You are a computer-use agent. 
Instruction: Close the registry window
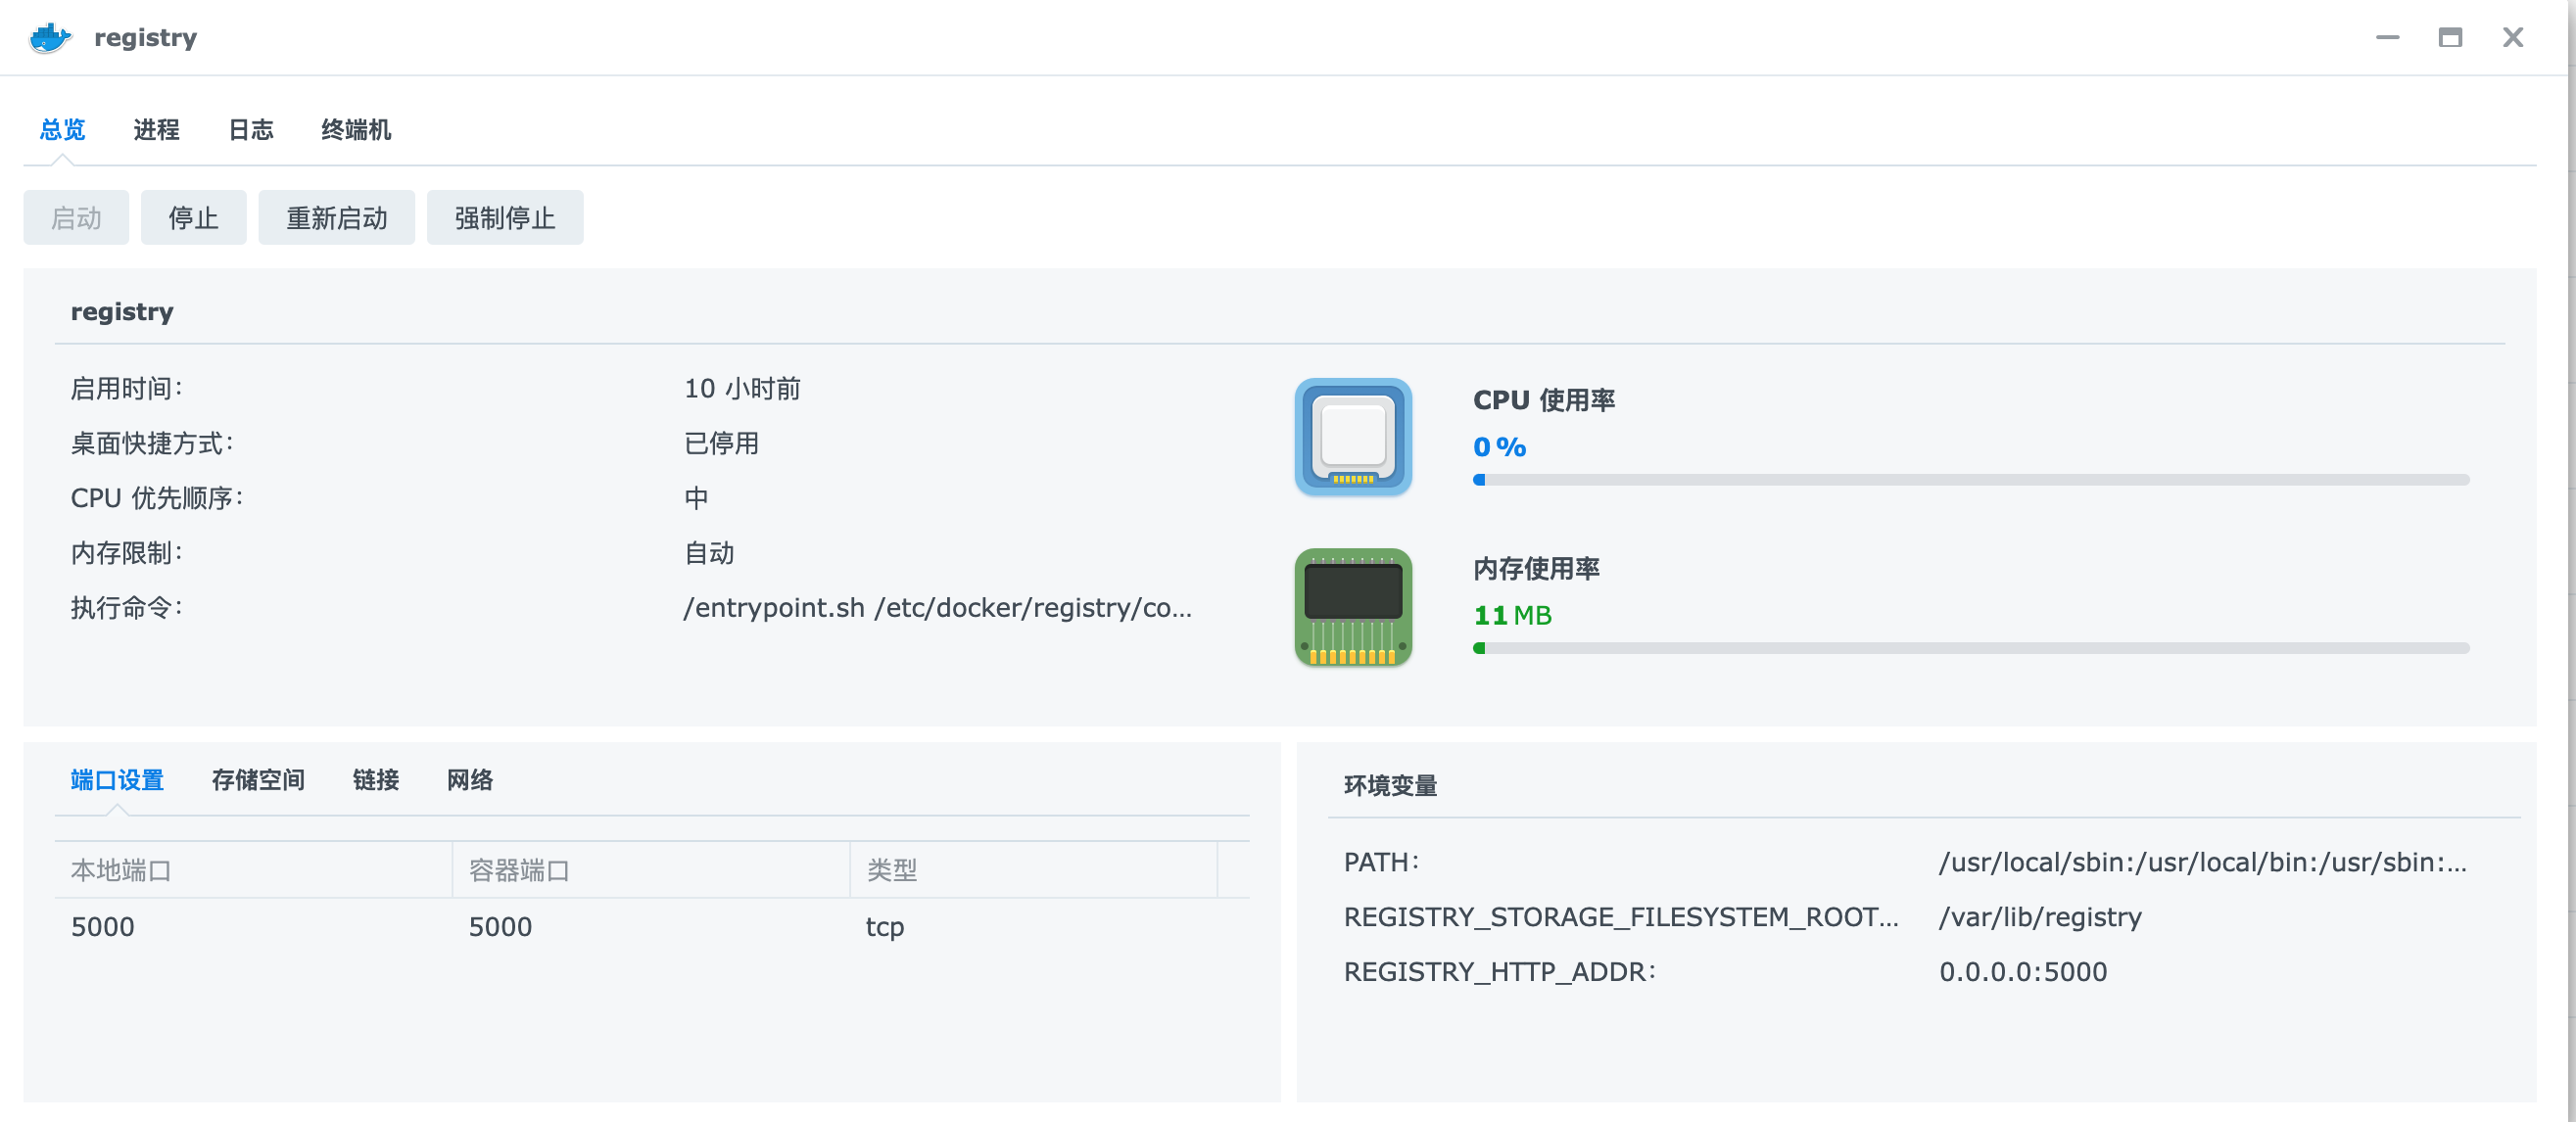tap(2512, 38)
